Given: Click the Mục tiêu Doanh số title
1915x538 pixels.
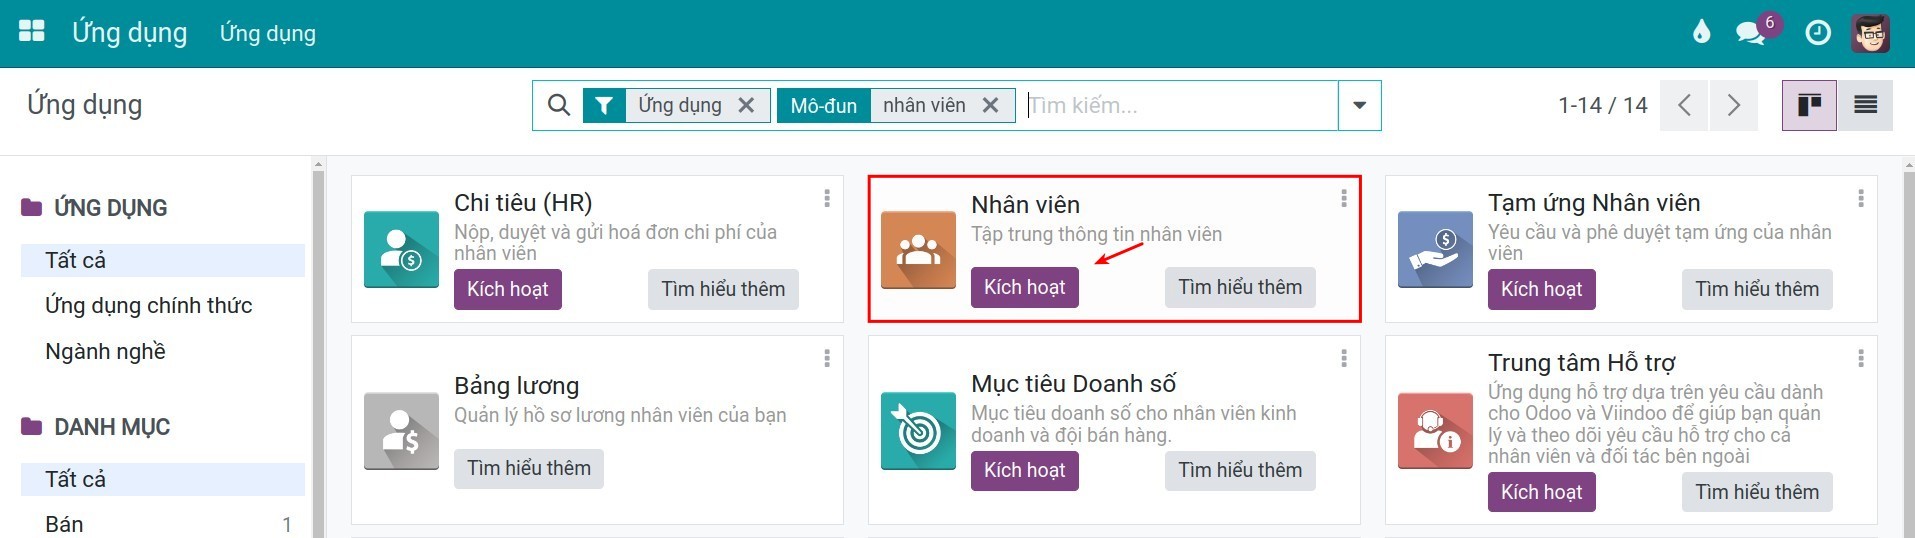Looking at the screenshot, I should pyautogui.click(x=1073, y=384).
